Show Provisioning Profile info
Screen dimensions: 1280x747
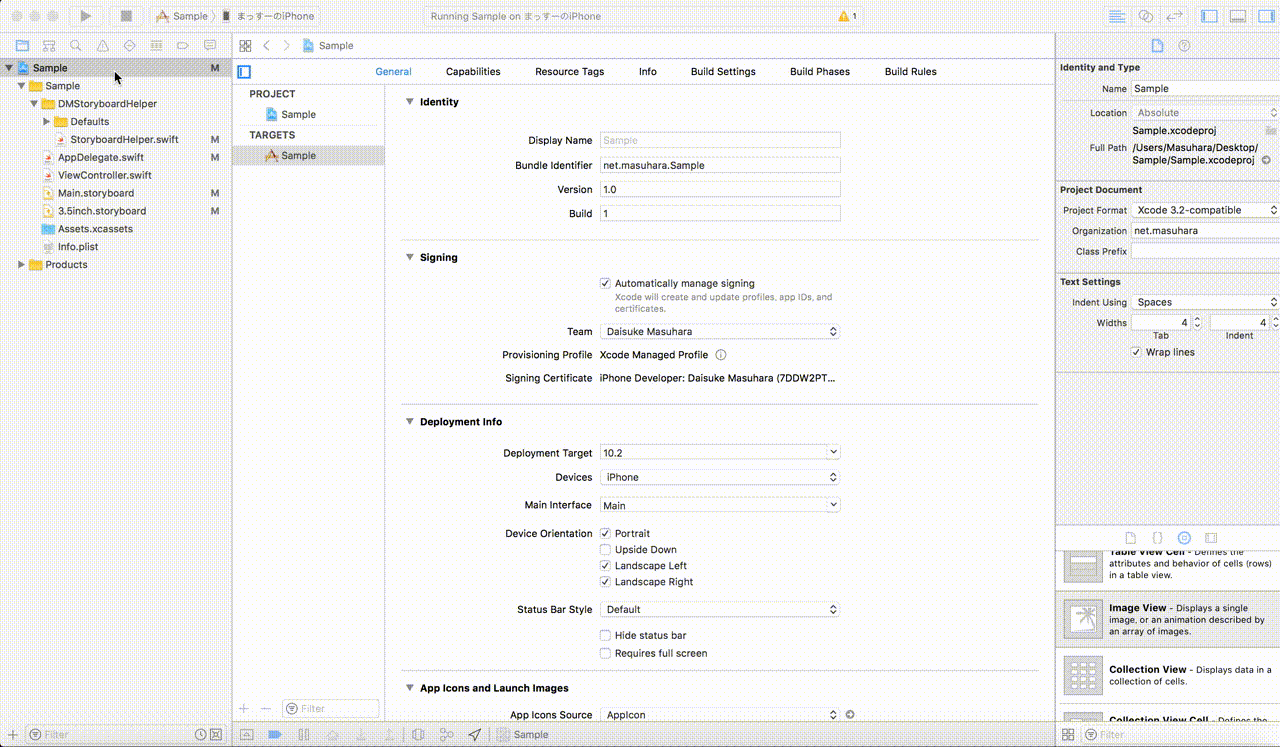tap(721, 355)
